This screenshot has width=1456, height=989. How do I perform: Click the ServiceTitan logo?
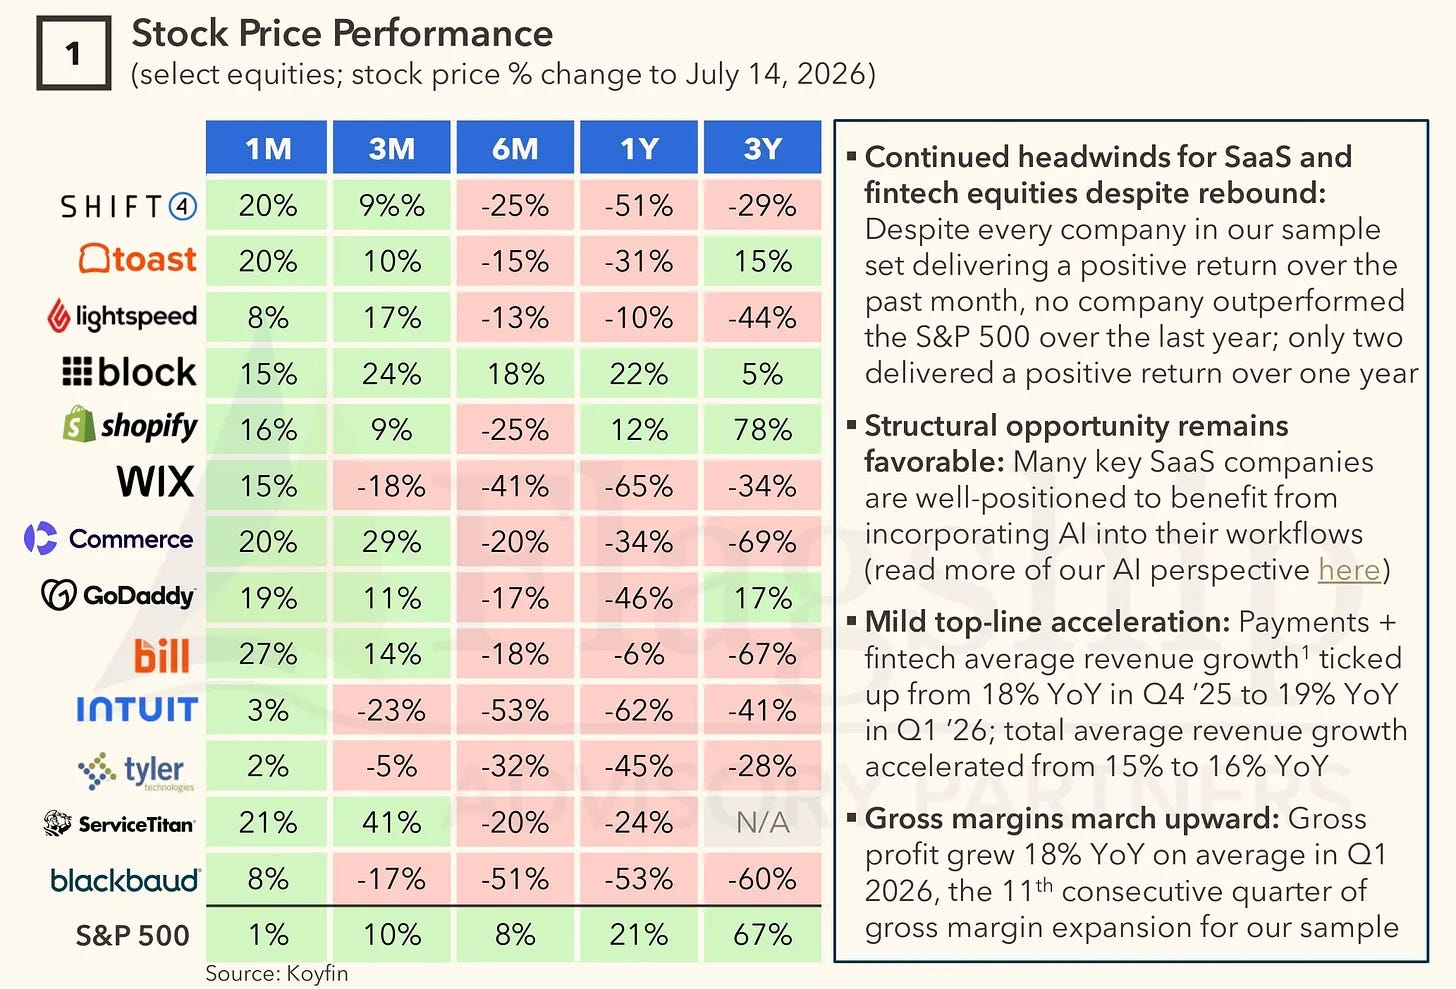click(x=119, y=824)
